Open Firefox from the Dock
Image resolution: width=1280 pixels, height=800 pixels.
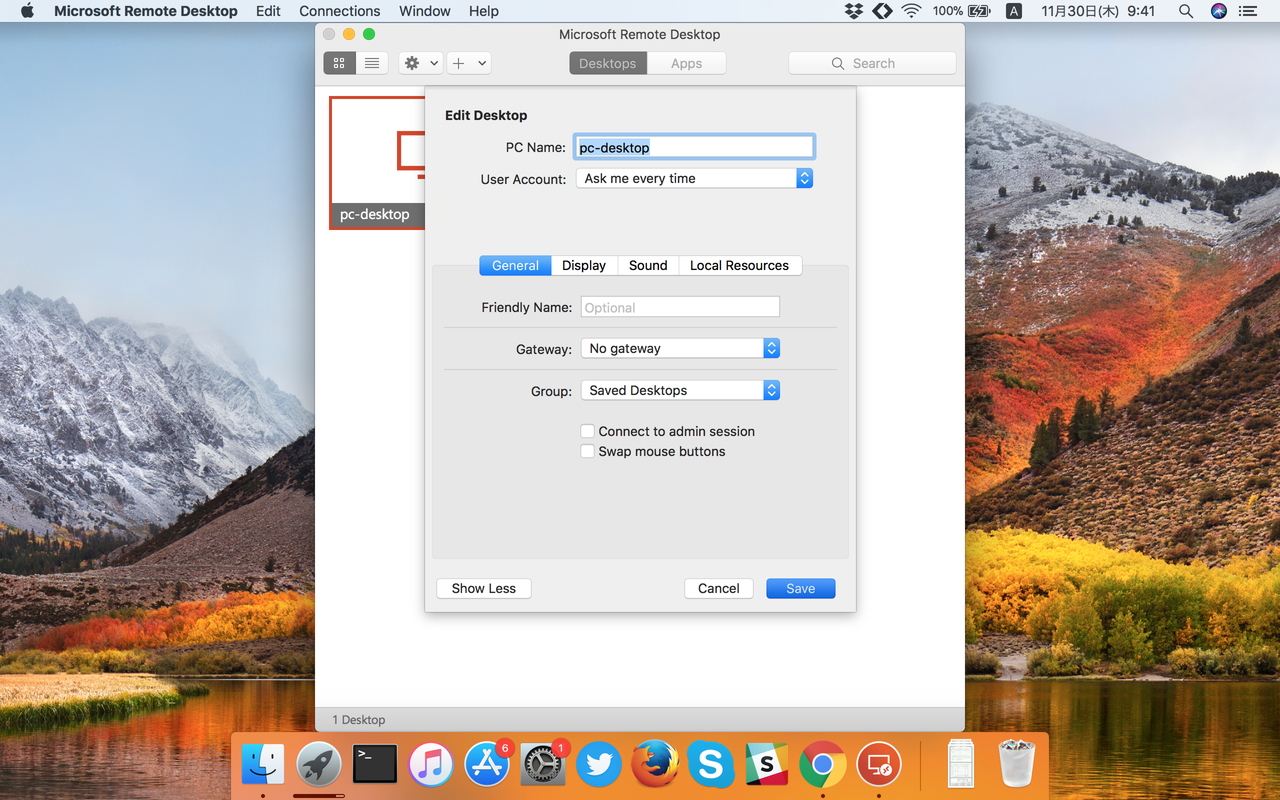(655, 765)
